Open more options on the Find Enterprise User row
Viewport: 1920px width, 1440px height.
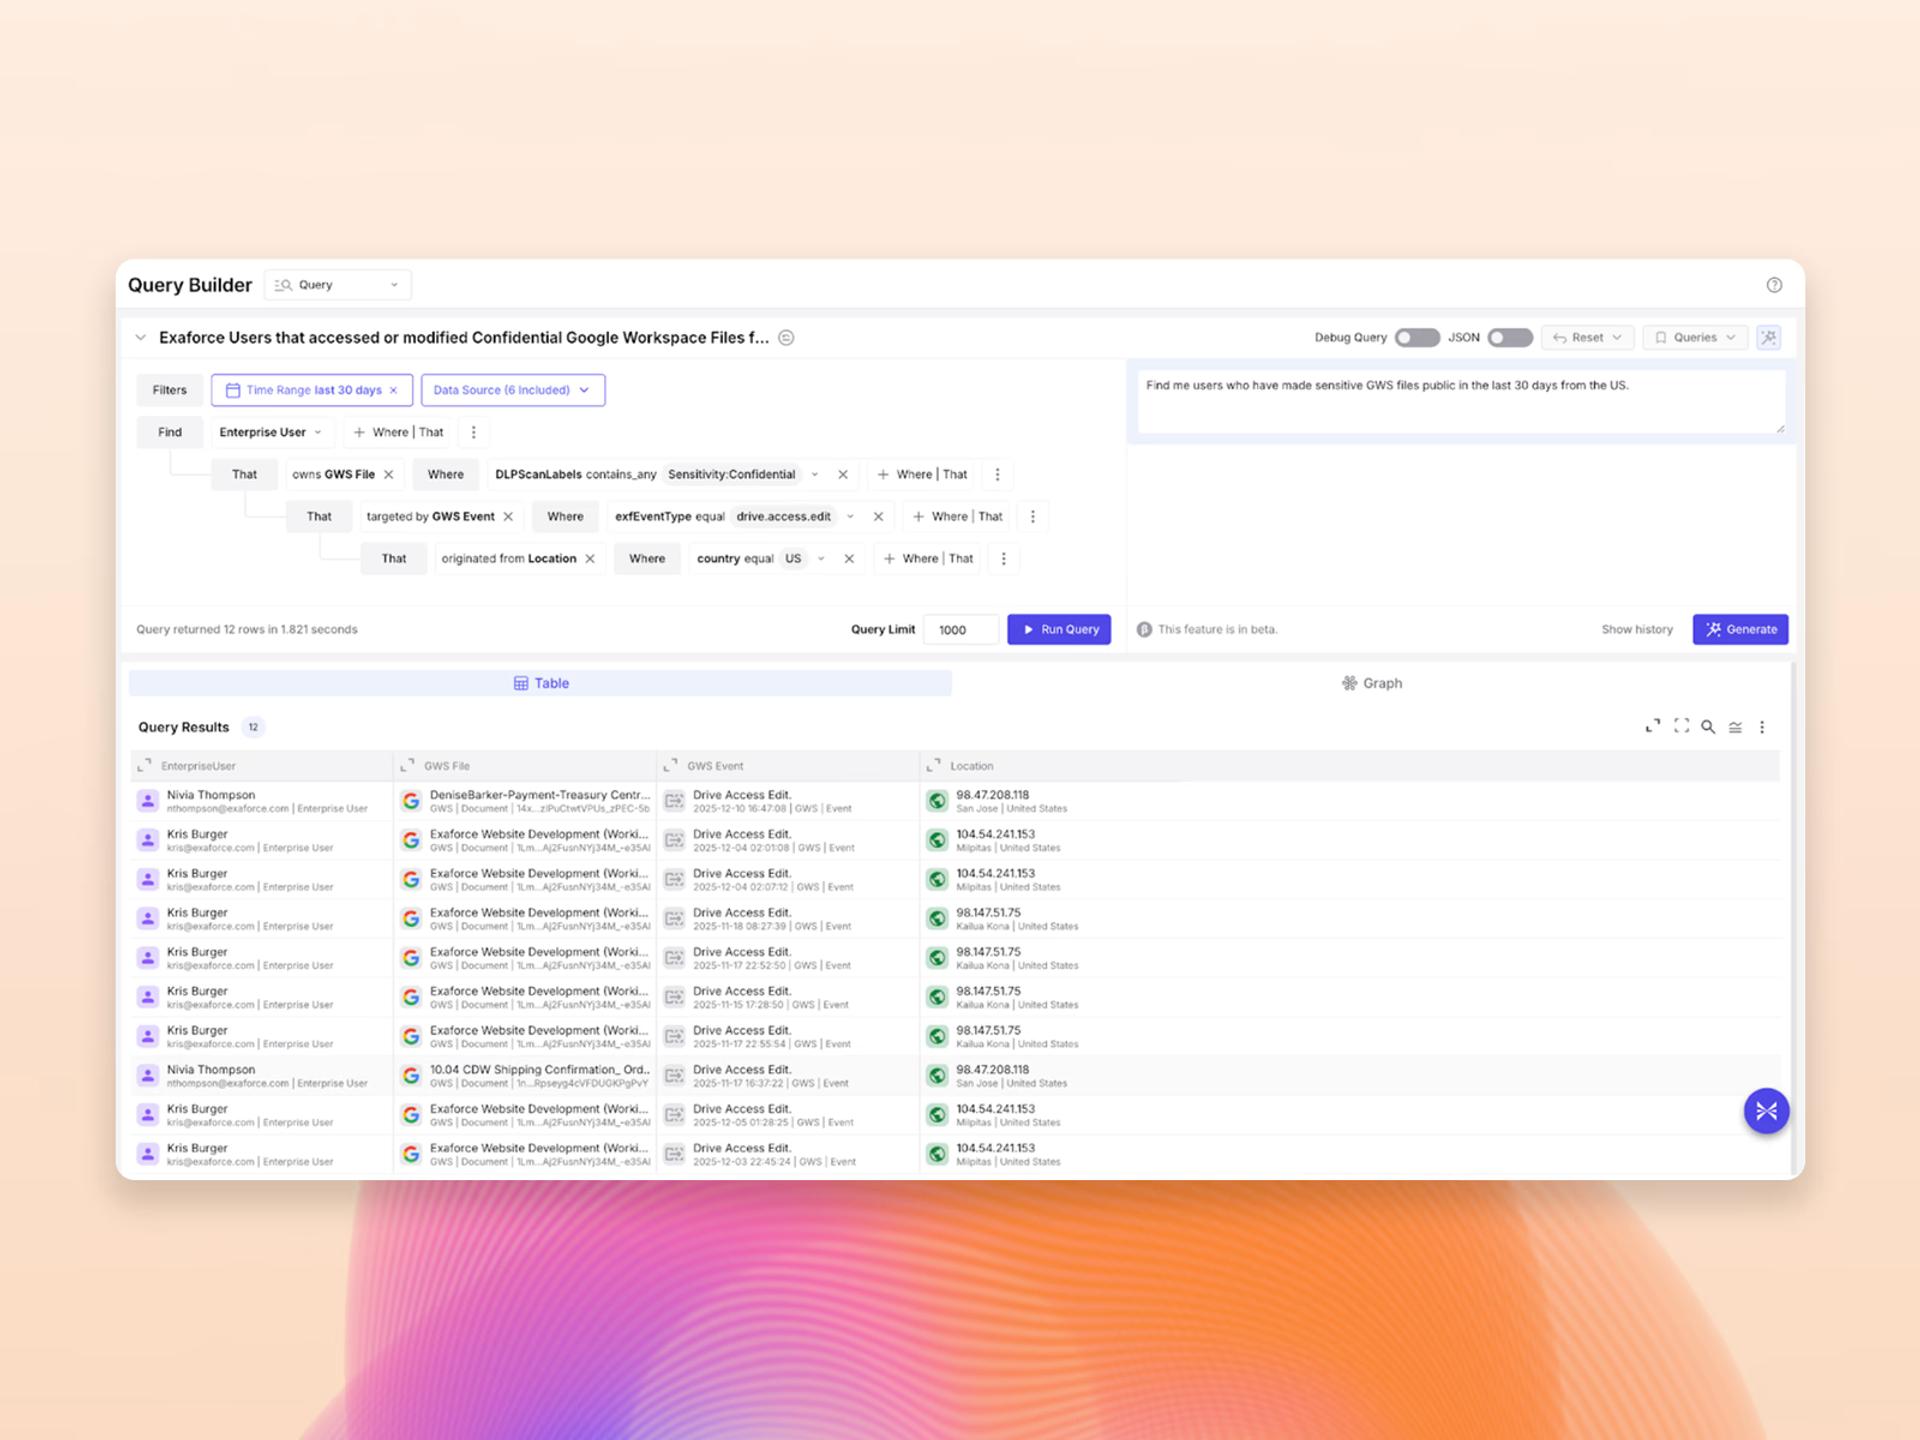pos(474,433)
